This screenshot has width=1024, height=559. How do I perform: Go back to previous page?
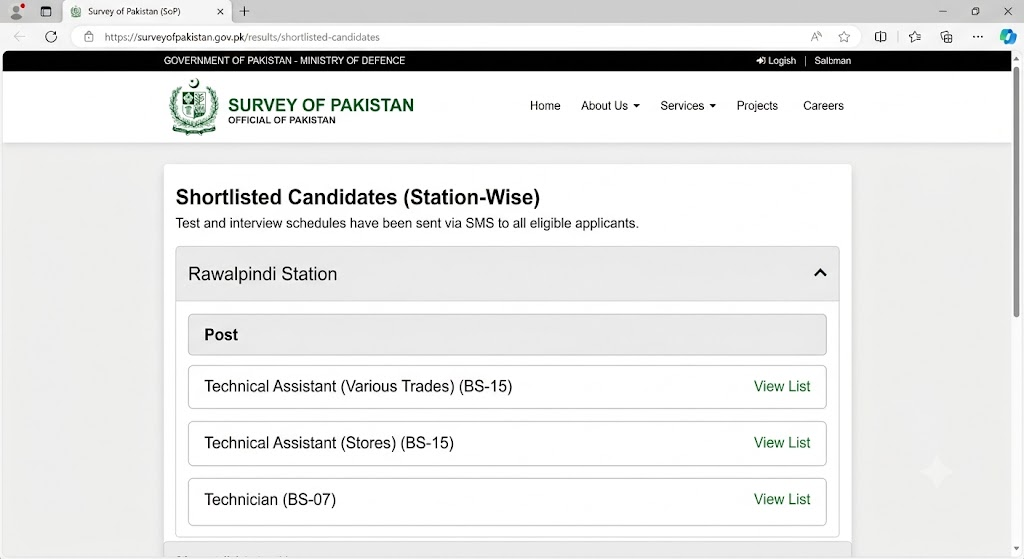(20, 37)
